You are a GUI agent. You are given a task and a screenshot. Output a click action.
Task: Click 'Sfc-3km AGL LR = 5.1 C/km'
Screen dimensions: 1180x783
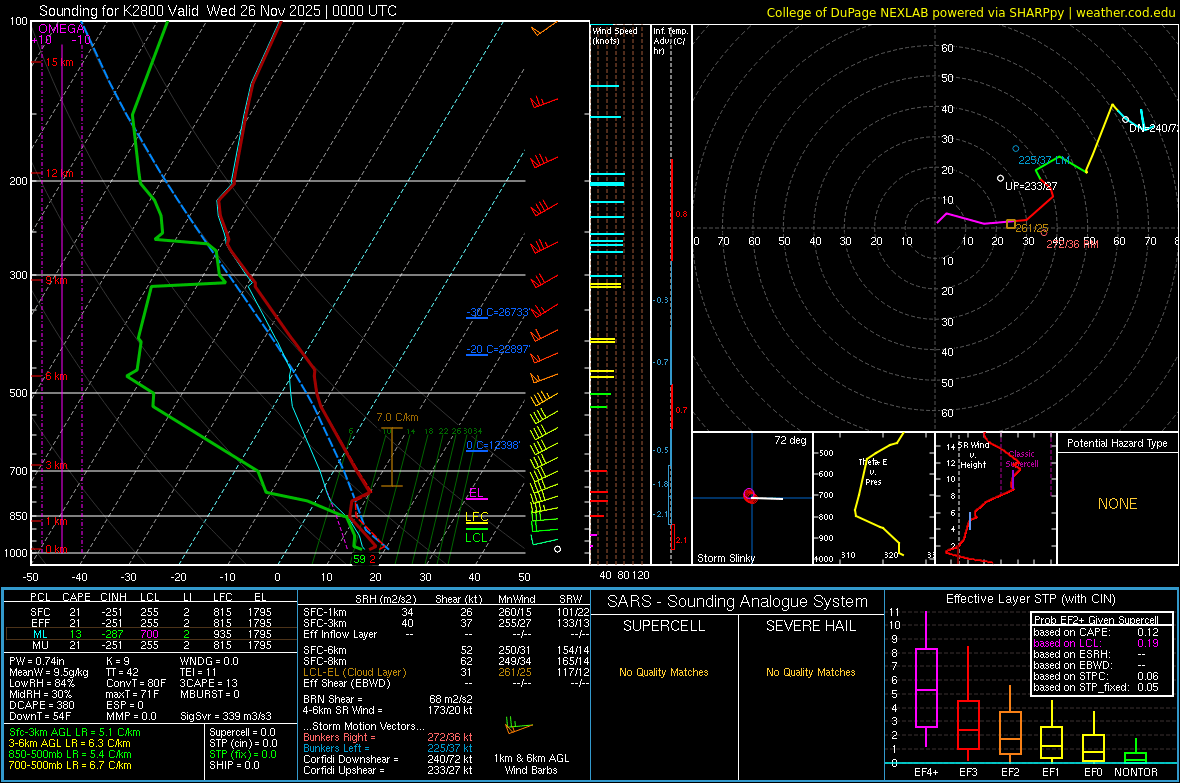75,732
